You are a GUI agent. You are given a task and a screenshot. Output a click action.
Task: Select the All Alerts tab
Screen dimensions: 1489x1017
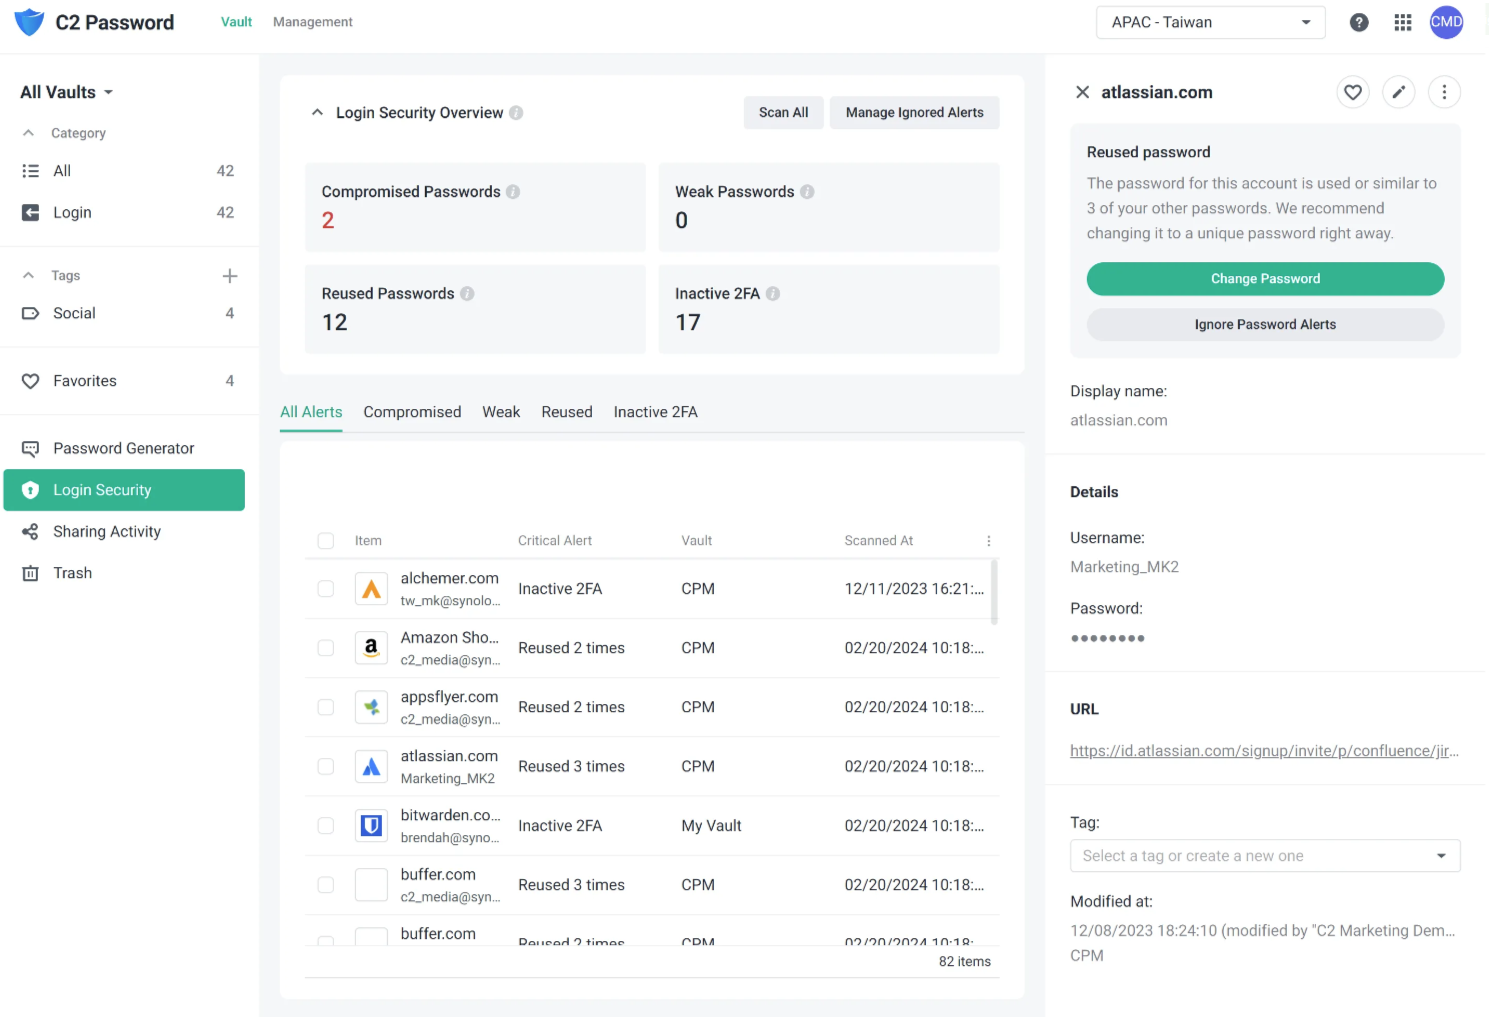[x=311, y=412]
